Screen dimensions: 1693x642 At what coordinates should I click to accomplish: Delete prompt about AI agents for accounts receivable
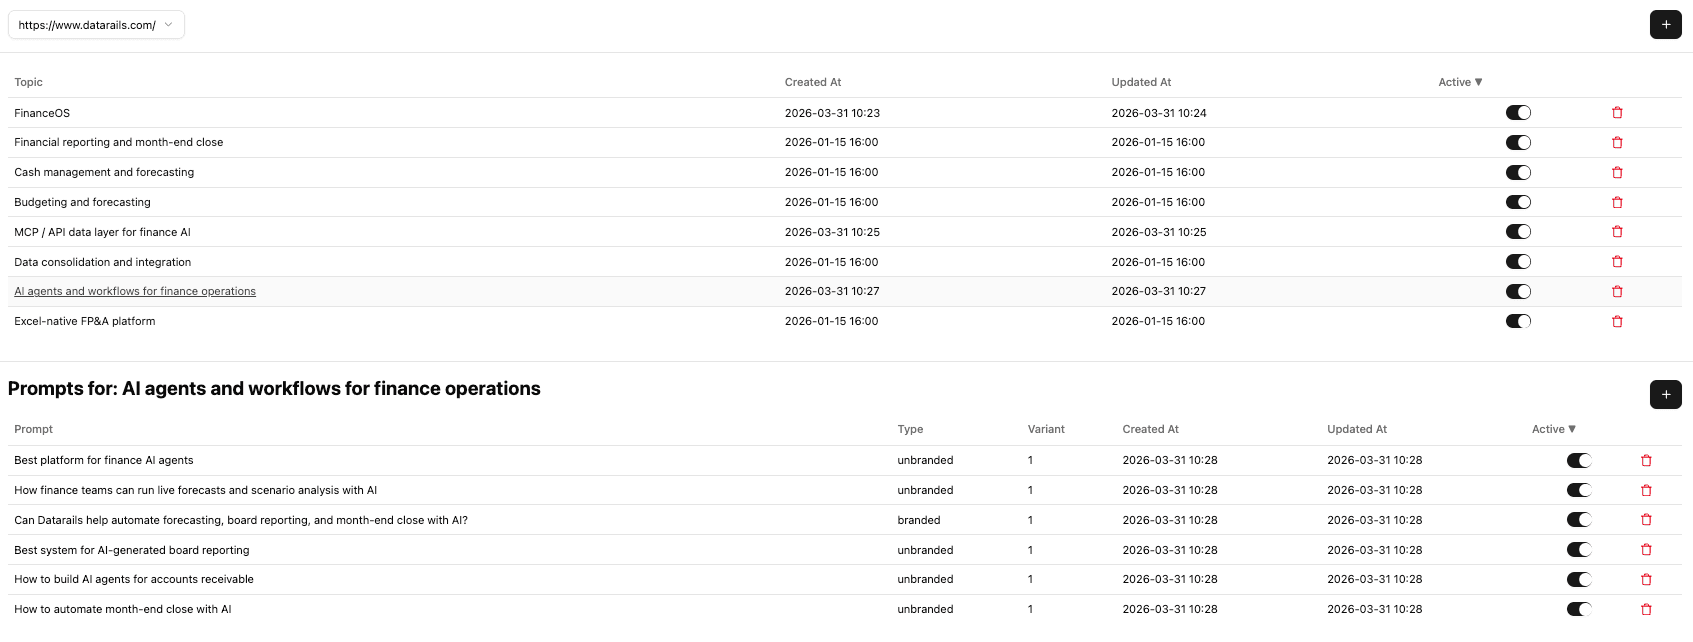[x=1646, y=580]
